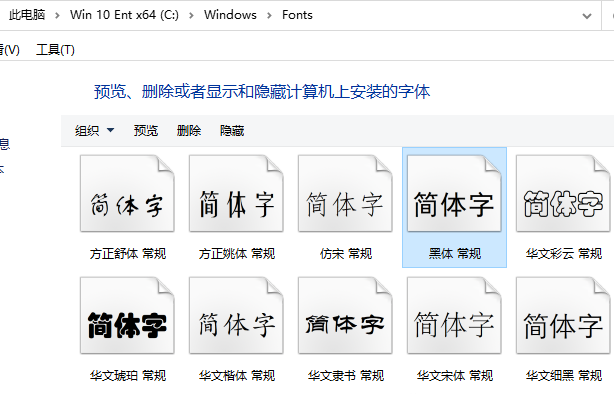
Task: Click the 删除 toolbar button
Action: [x=189, y=130]
